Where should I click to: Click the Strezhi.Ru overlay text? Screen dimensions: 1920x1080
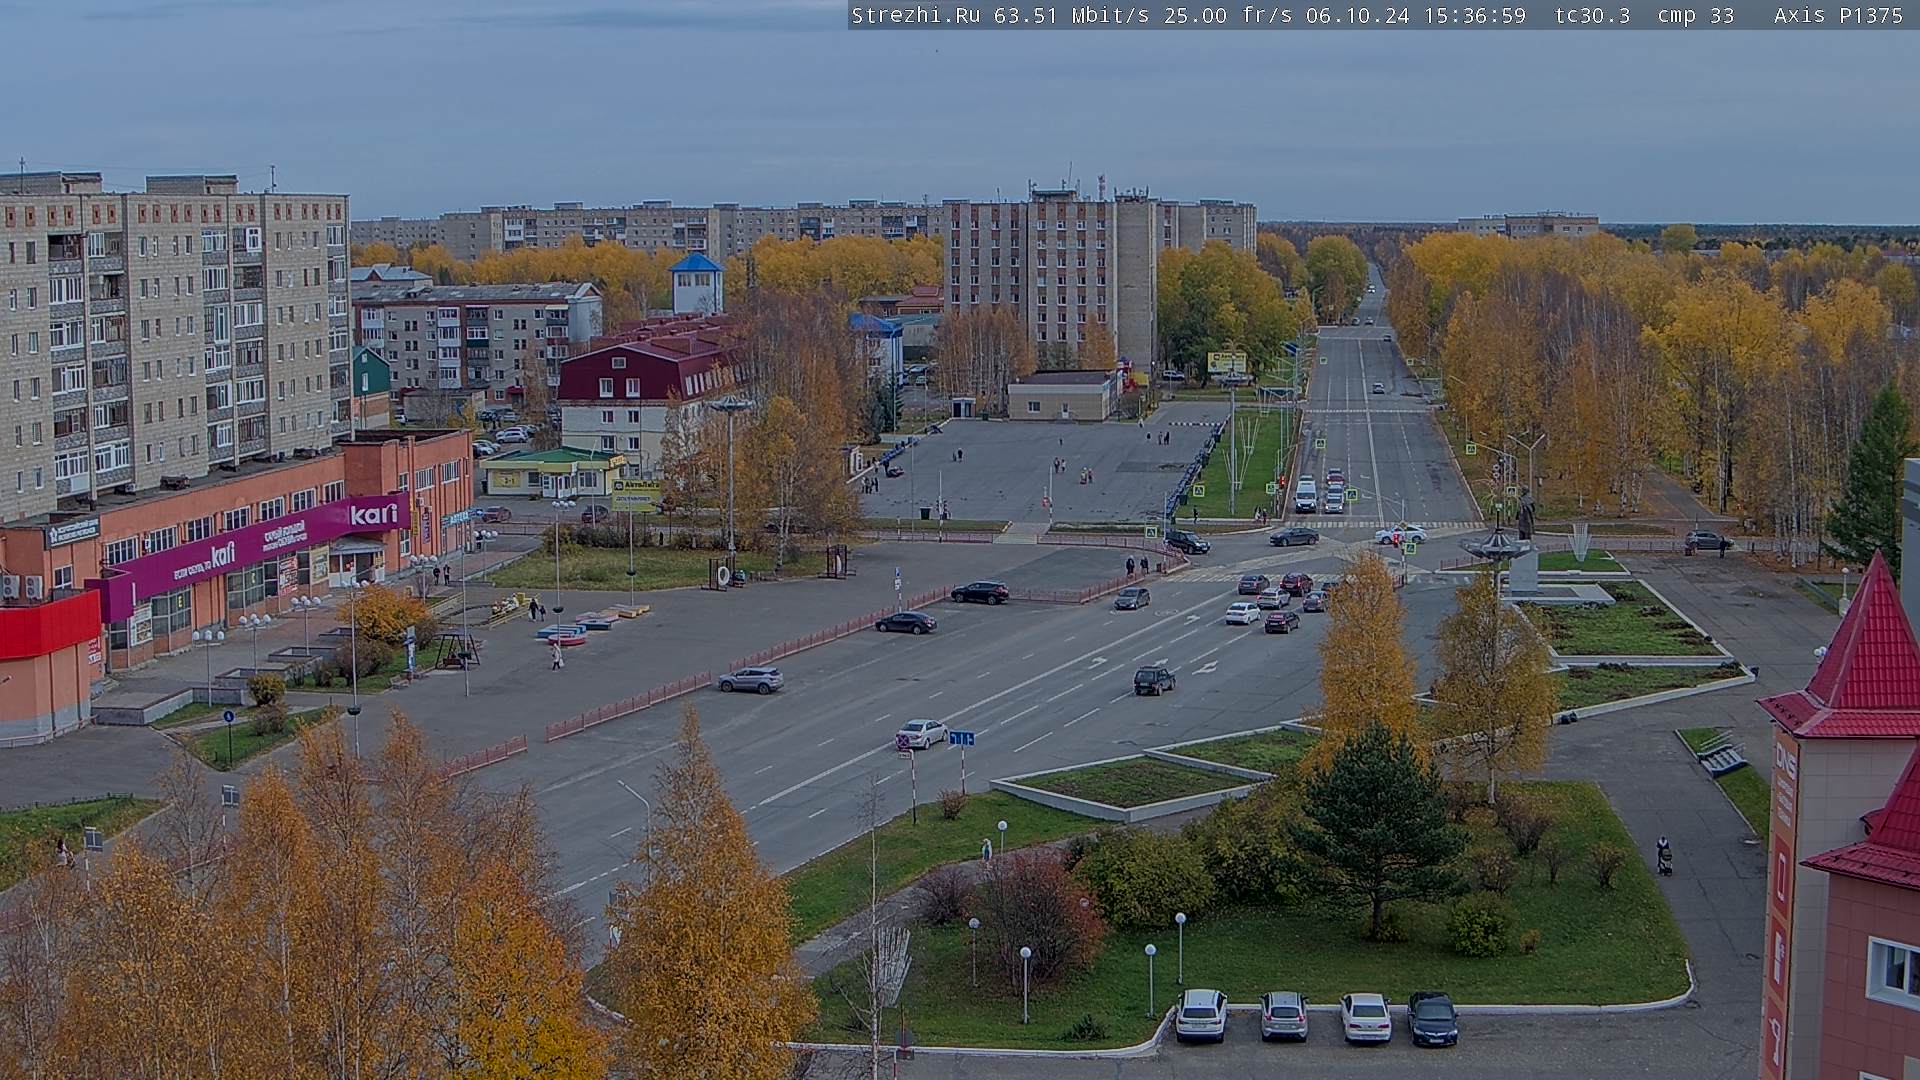click(915, 15)
